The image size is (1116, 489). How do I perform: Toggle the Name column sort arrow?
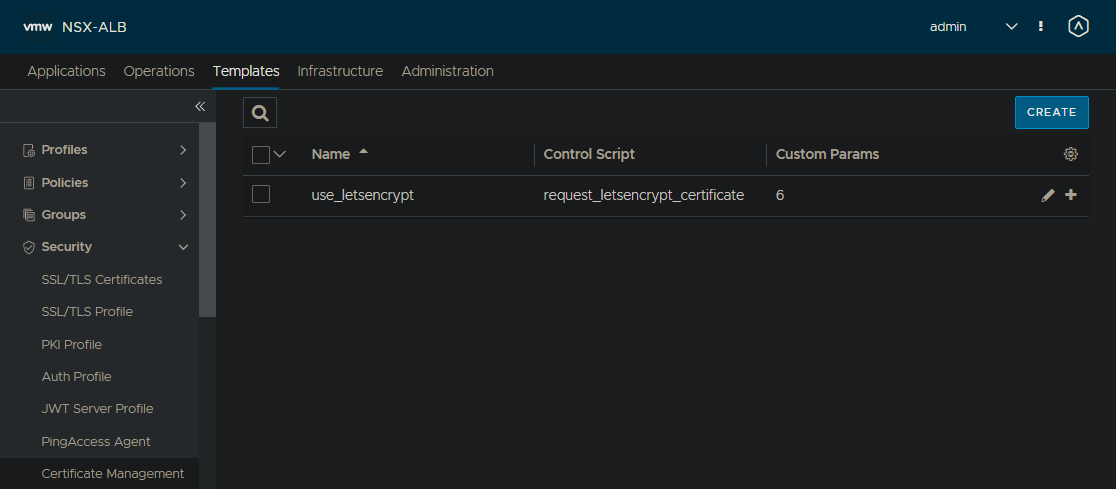click(x=364, y=152)
